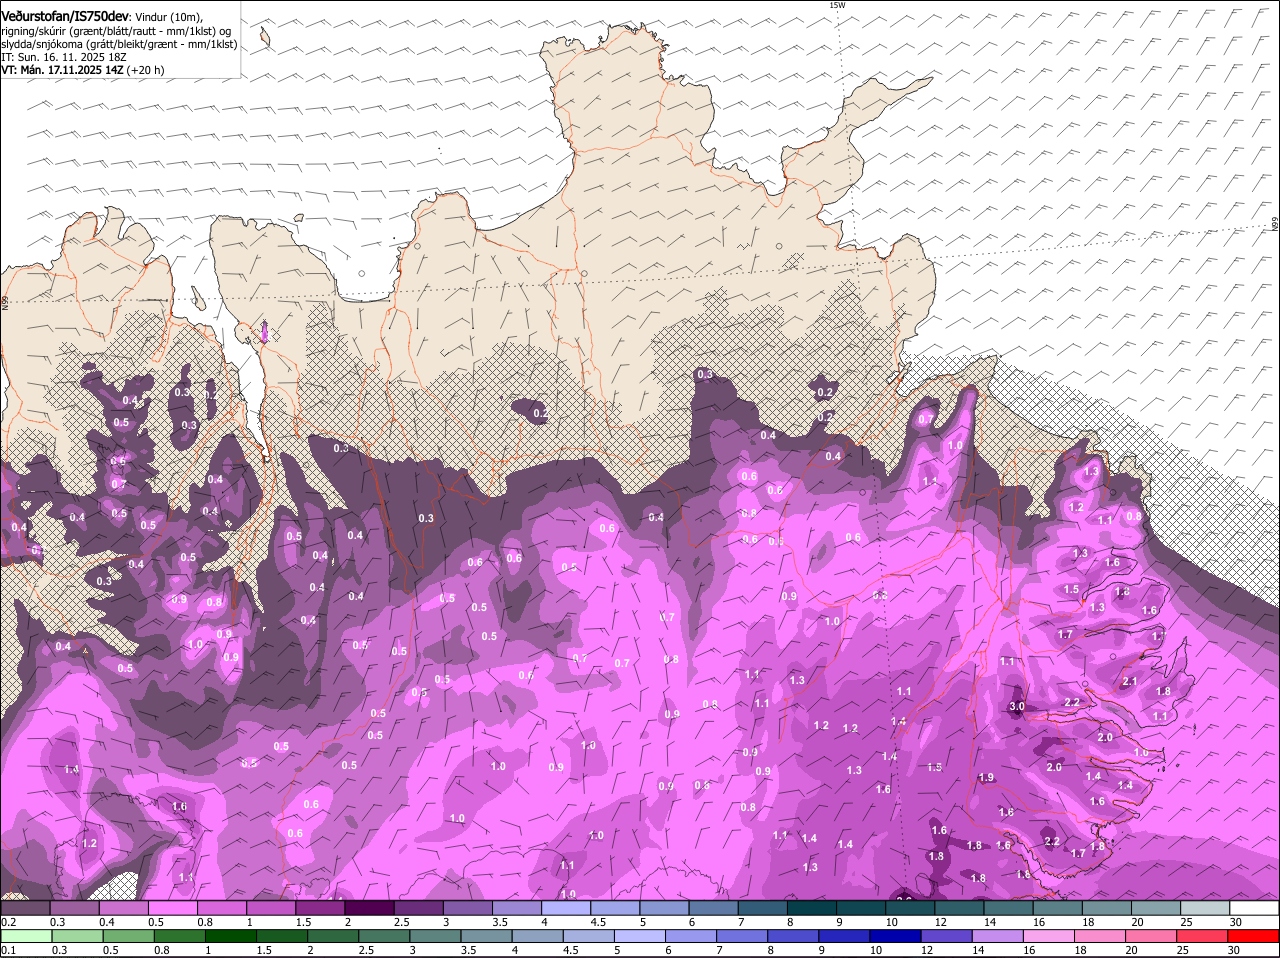1280x958 pixels.
Task: Pick the lower legend swatch starting at 0.5
Action: click(x=128, y=936)
